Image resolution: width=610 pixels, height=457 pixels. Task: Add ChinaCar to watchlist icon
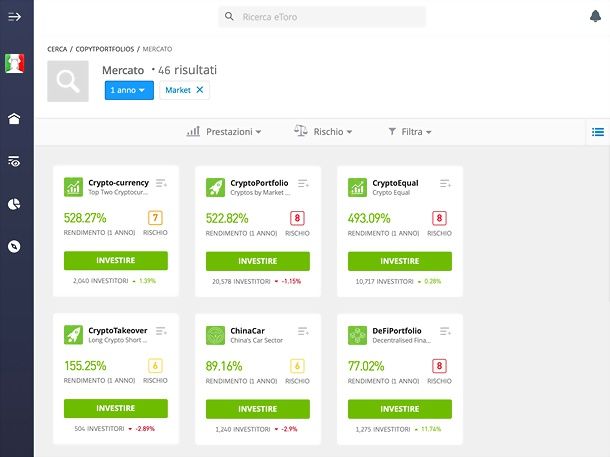[303, 331]
